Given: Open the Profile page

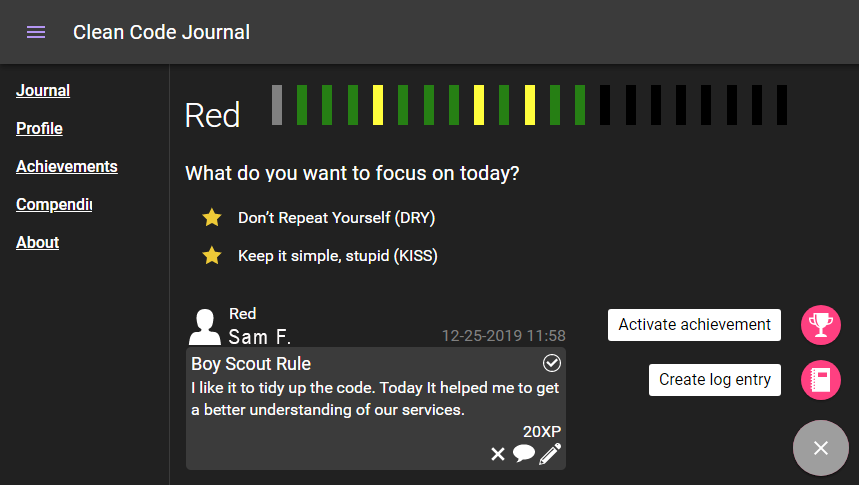Looking at the screenshot, I should click(39, 128).
